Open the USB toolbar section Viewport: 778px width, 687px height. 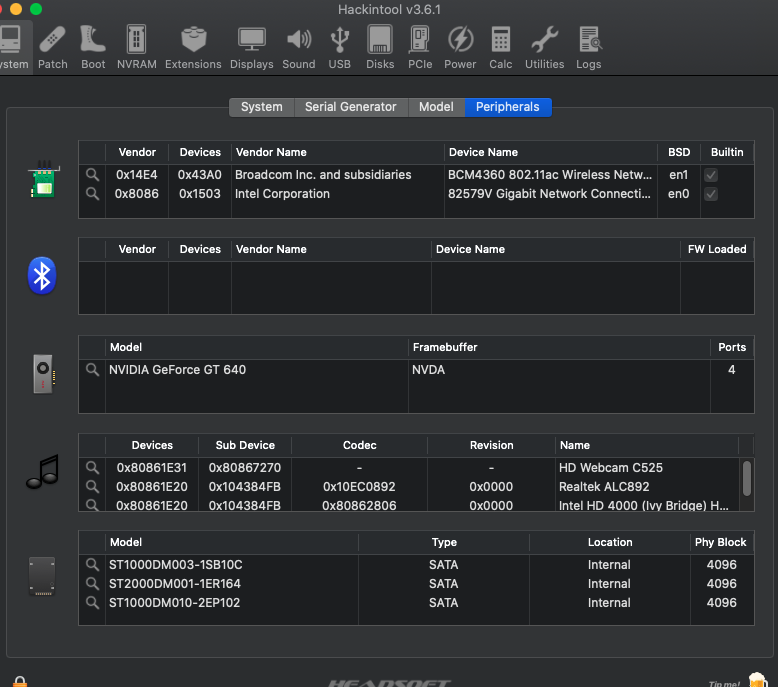pos(339,48)
